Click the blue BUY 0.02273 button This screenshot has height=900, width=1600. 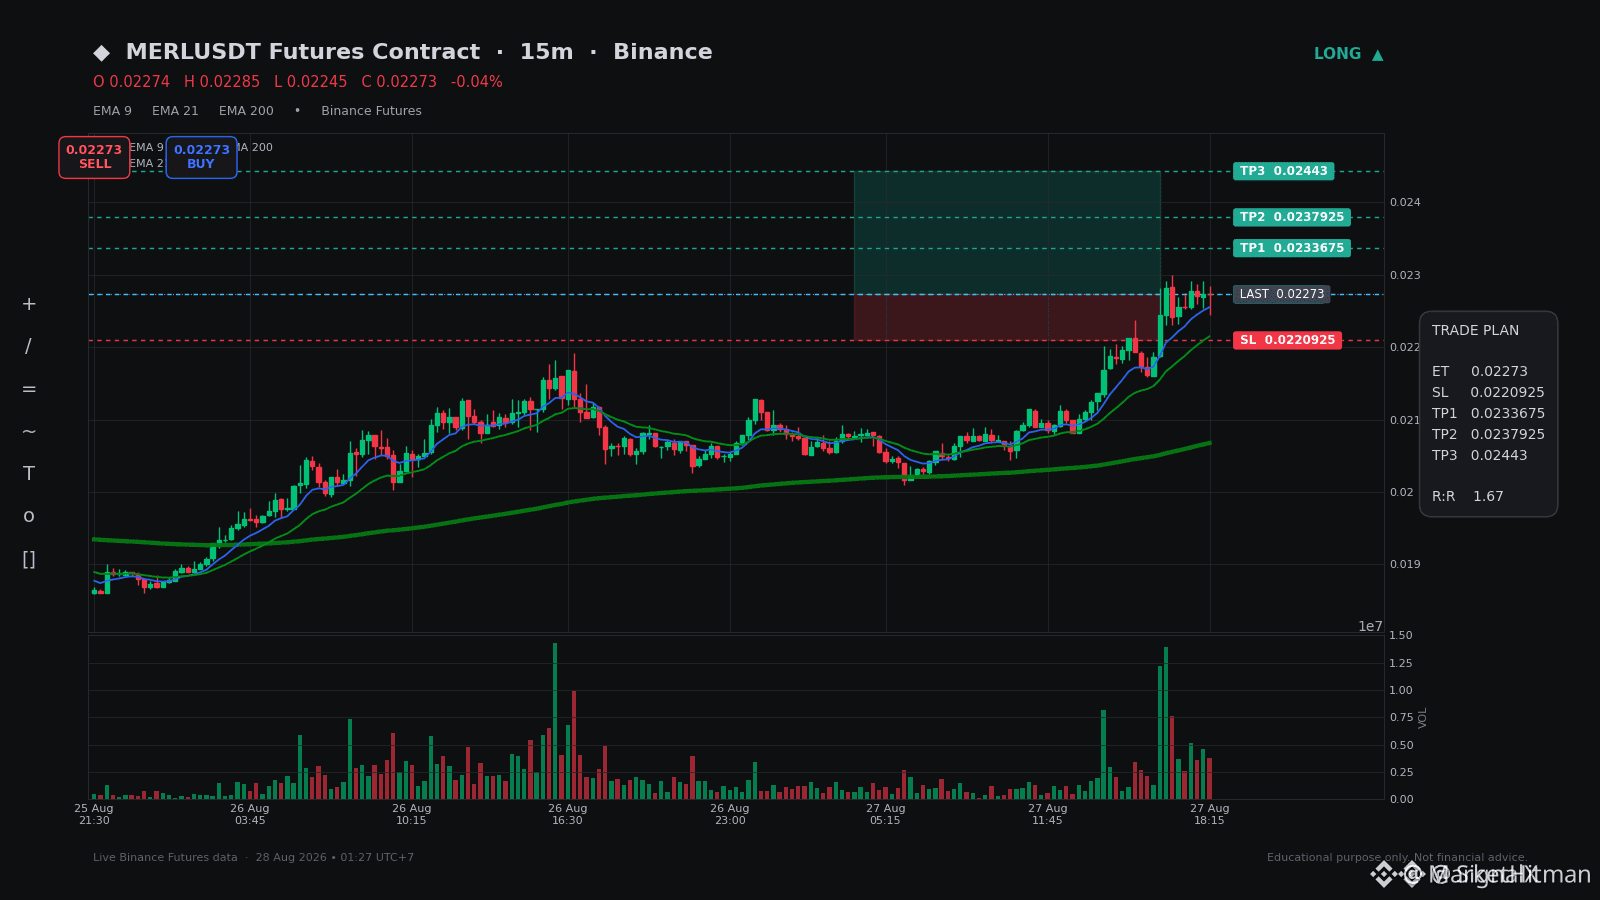(201, 157)
